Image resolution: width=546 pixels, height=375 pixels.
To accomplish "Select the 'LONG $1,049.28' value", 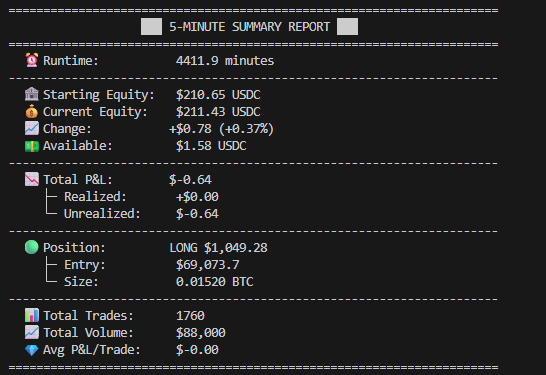I will pos(218,248).
